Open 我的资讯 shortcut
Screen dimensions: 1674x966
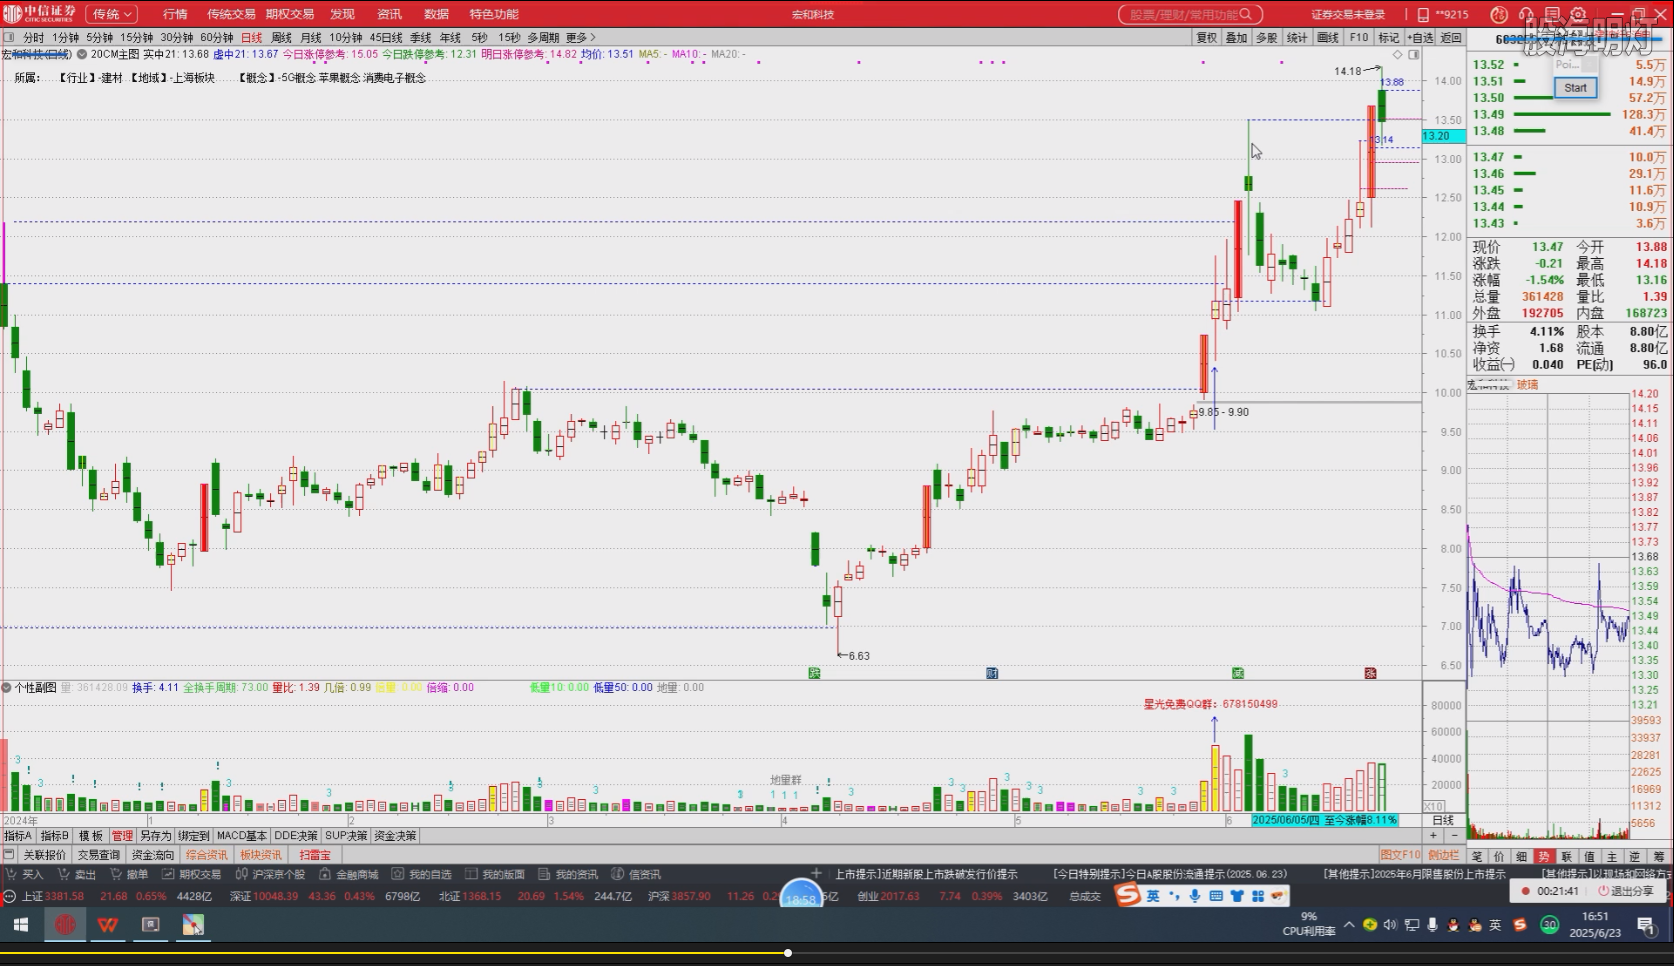[567, 875]
